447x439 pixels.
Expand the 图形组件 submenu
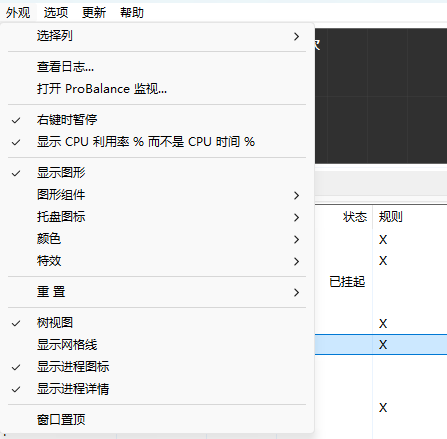157,195
